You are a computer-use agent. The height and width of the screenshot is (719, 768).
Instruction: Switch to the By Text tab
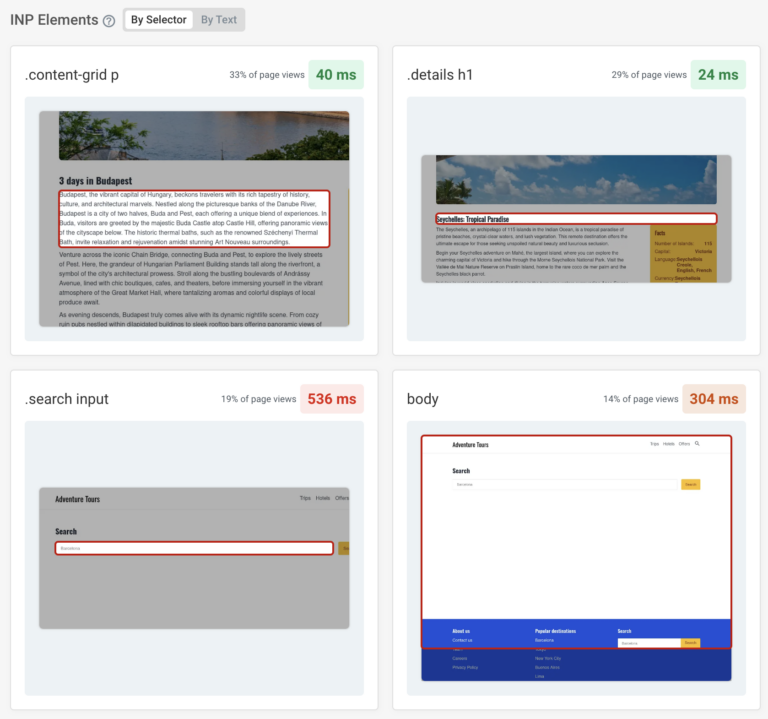(218, 20)
